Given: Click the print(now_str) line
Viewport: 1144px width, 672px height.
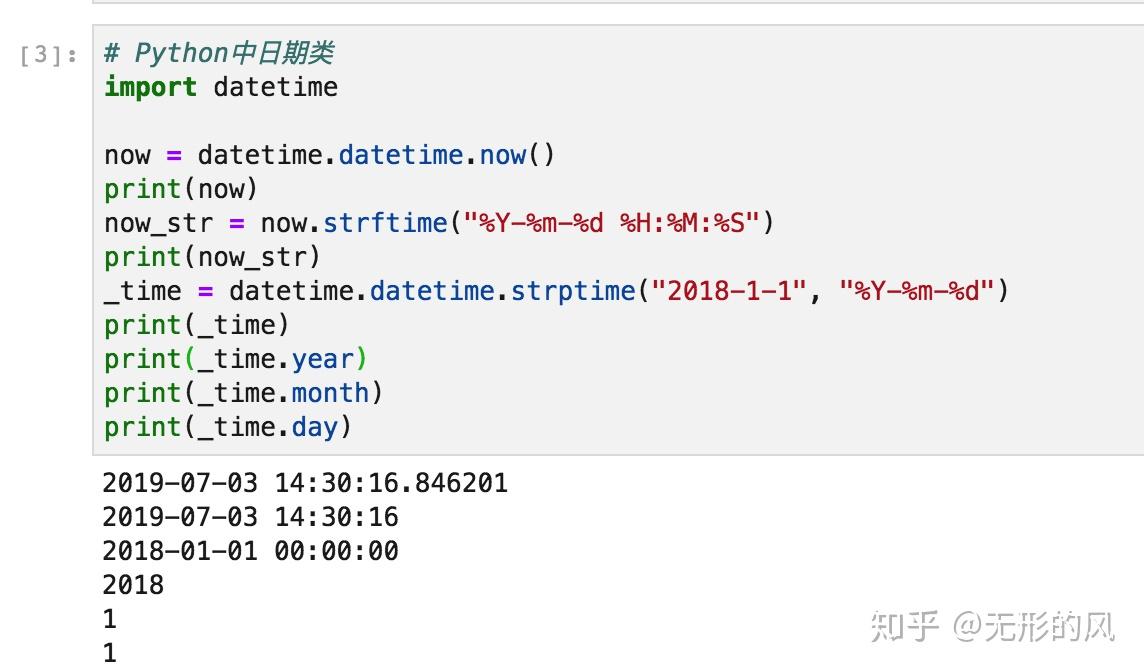Looking at the screenshot, I should click(212, 258).
